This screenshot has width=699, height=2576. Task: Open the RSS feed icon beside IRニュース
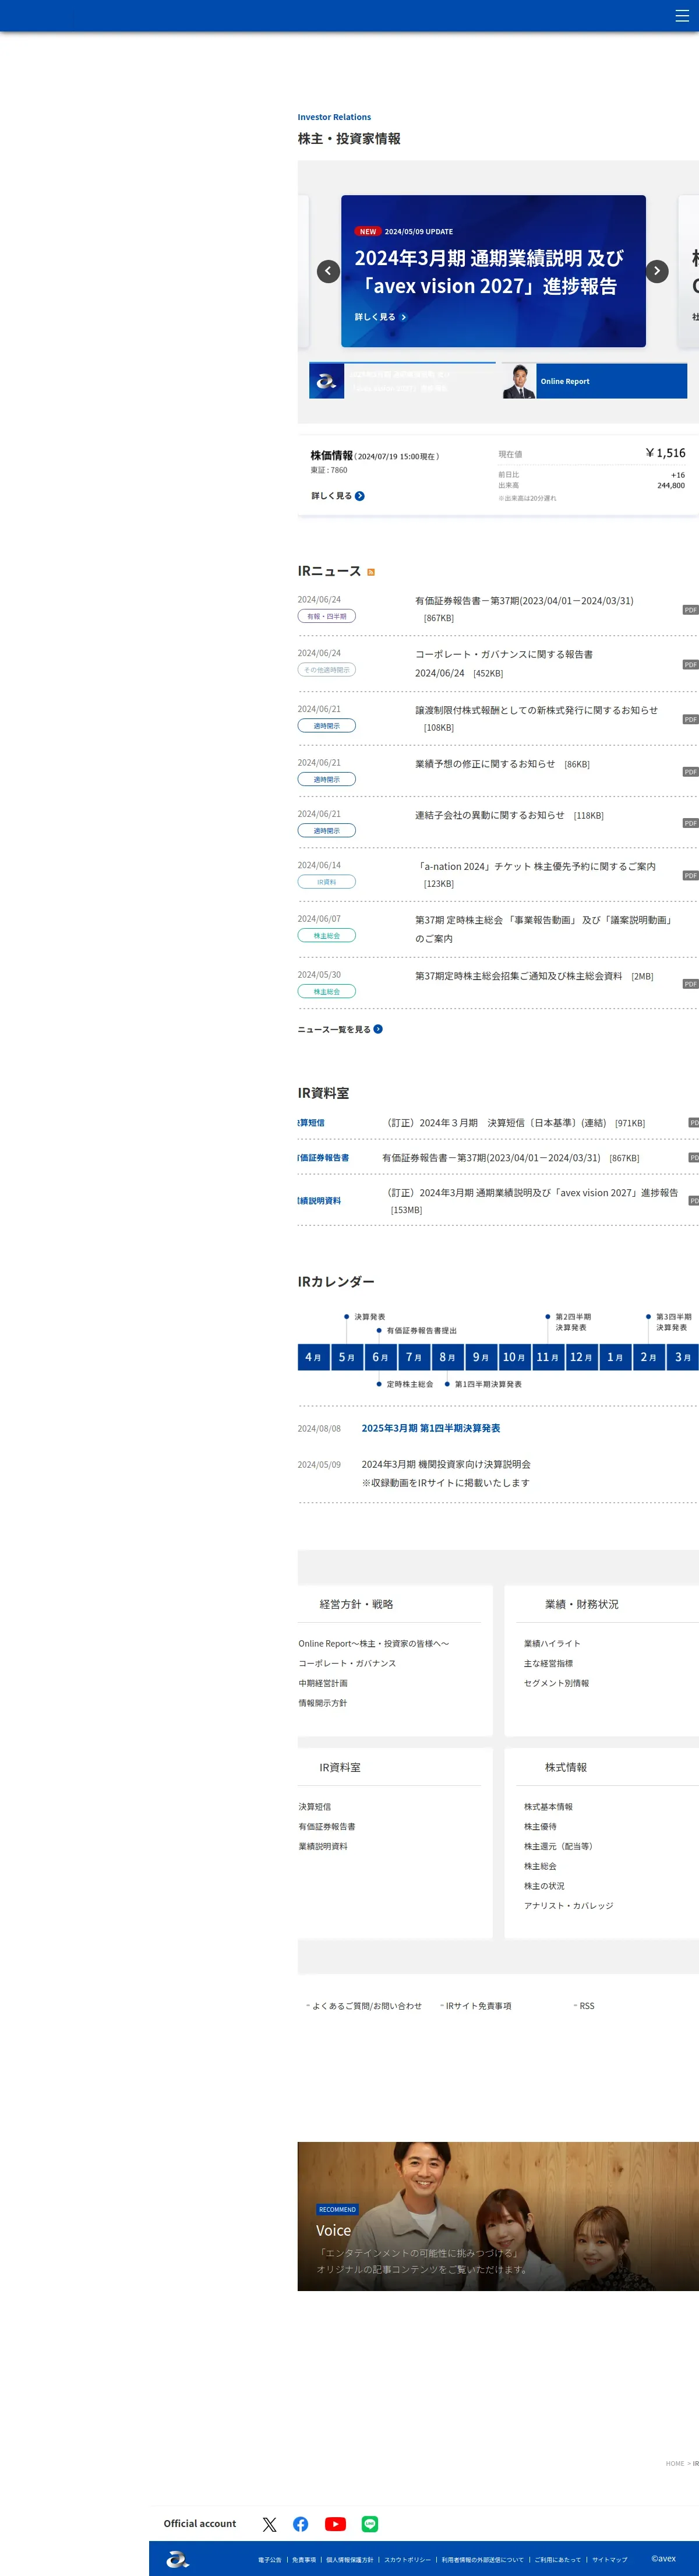(x=371, y=572)
